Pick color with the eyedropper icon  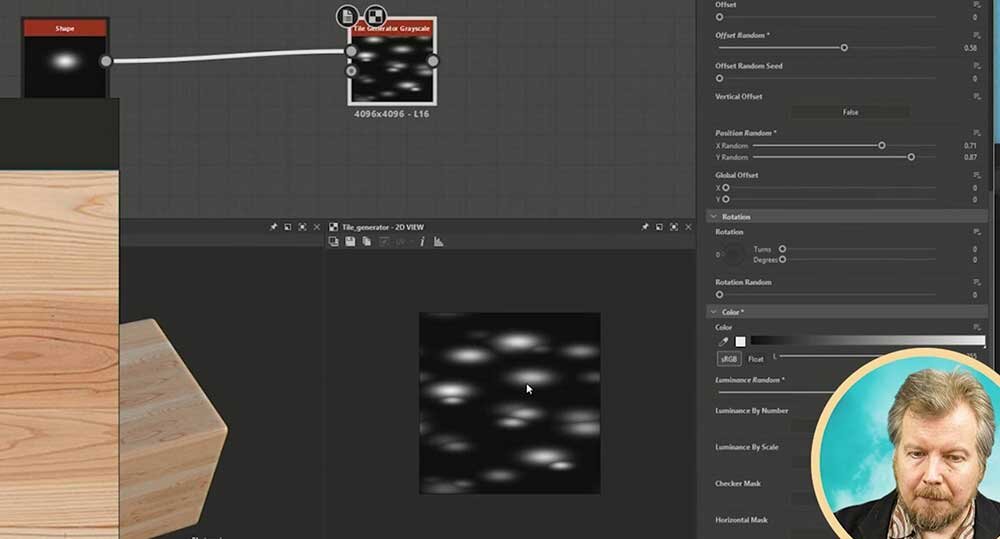coord(723,342)
